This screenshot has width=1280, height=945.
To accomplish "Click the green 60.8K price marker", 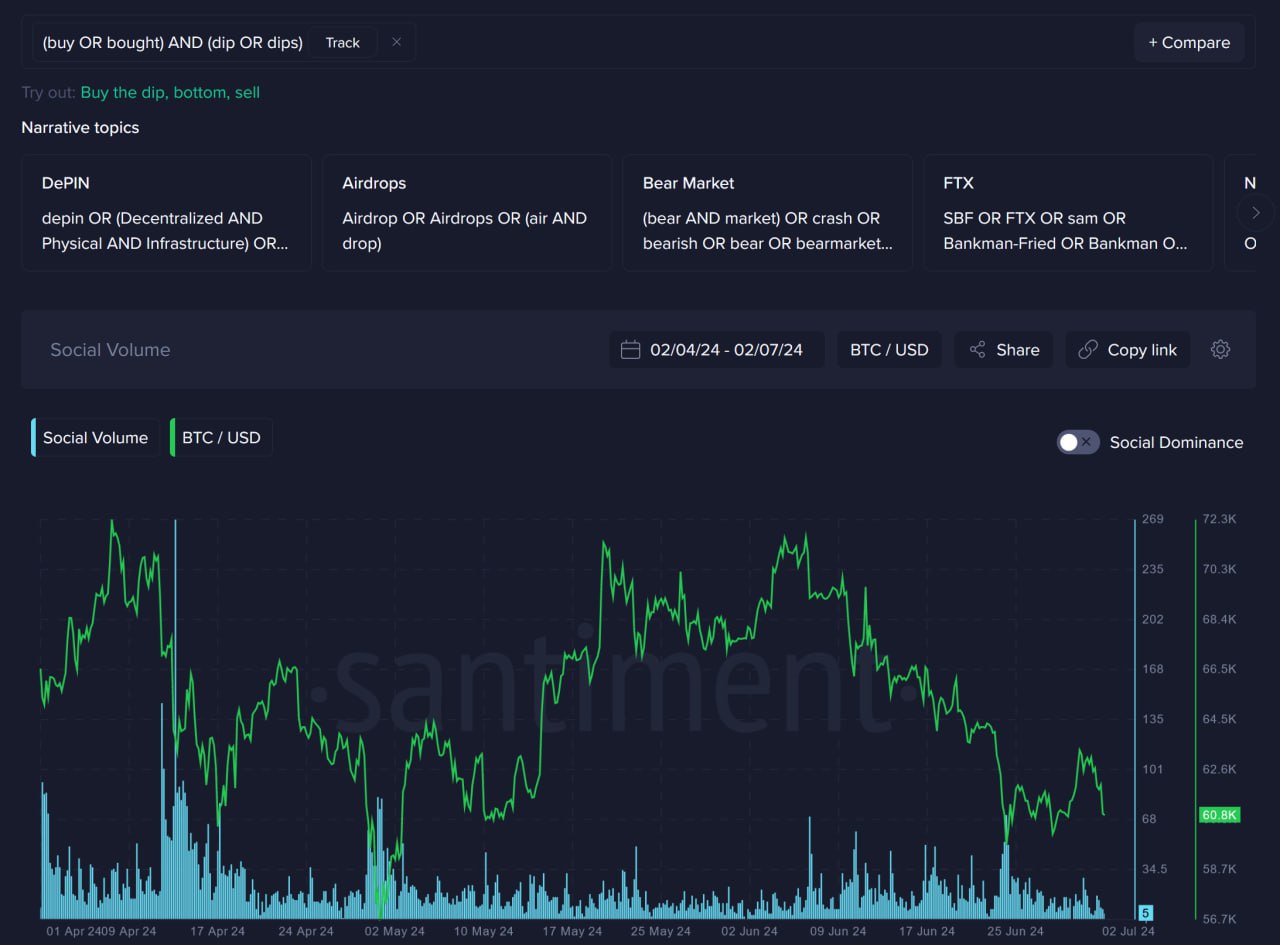I will coord(1220,815).
